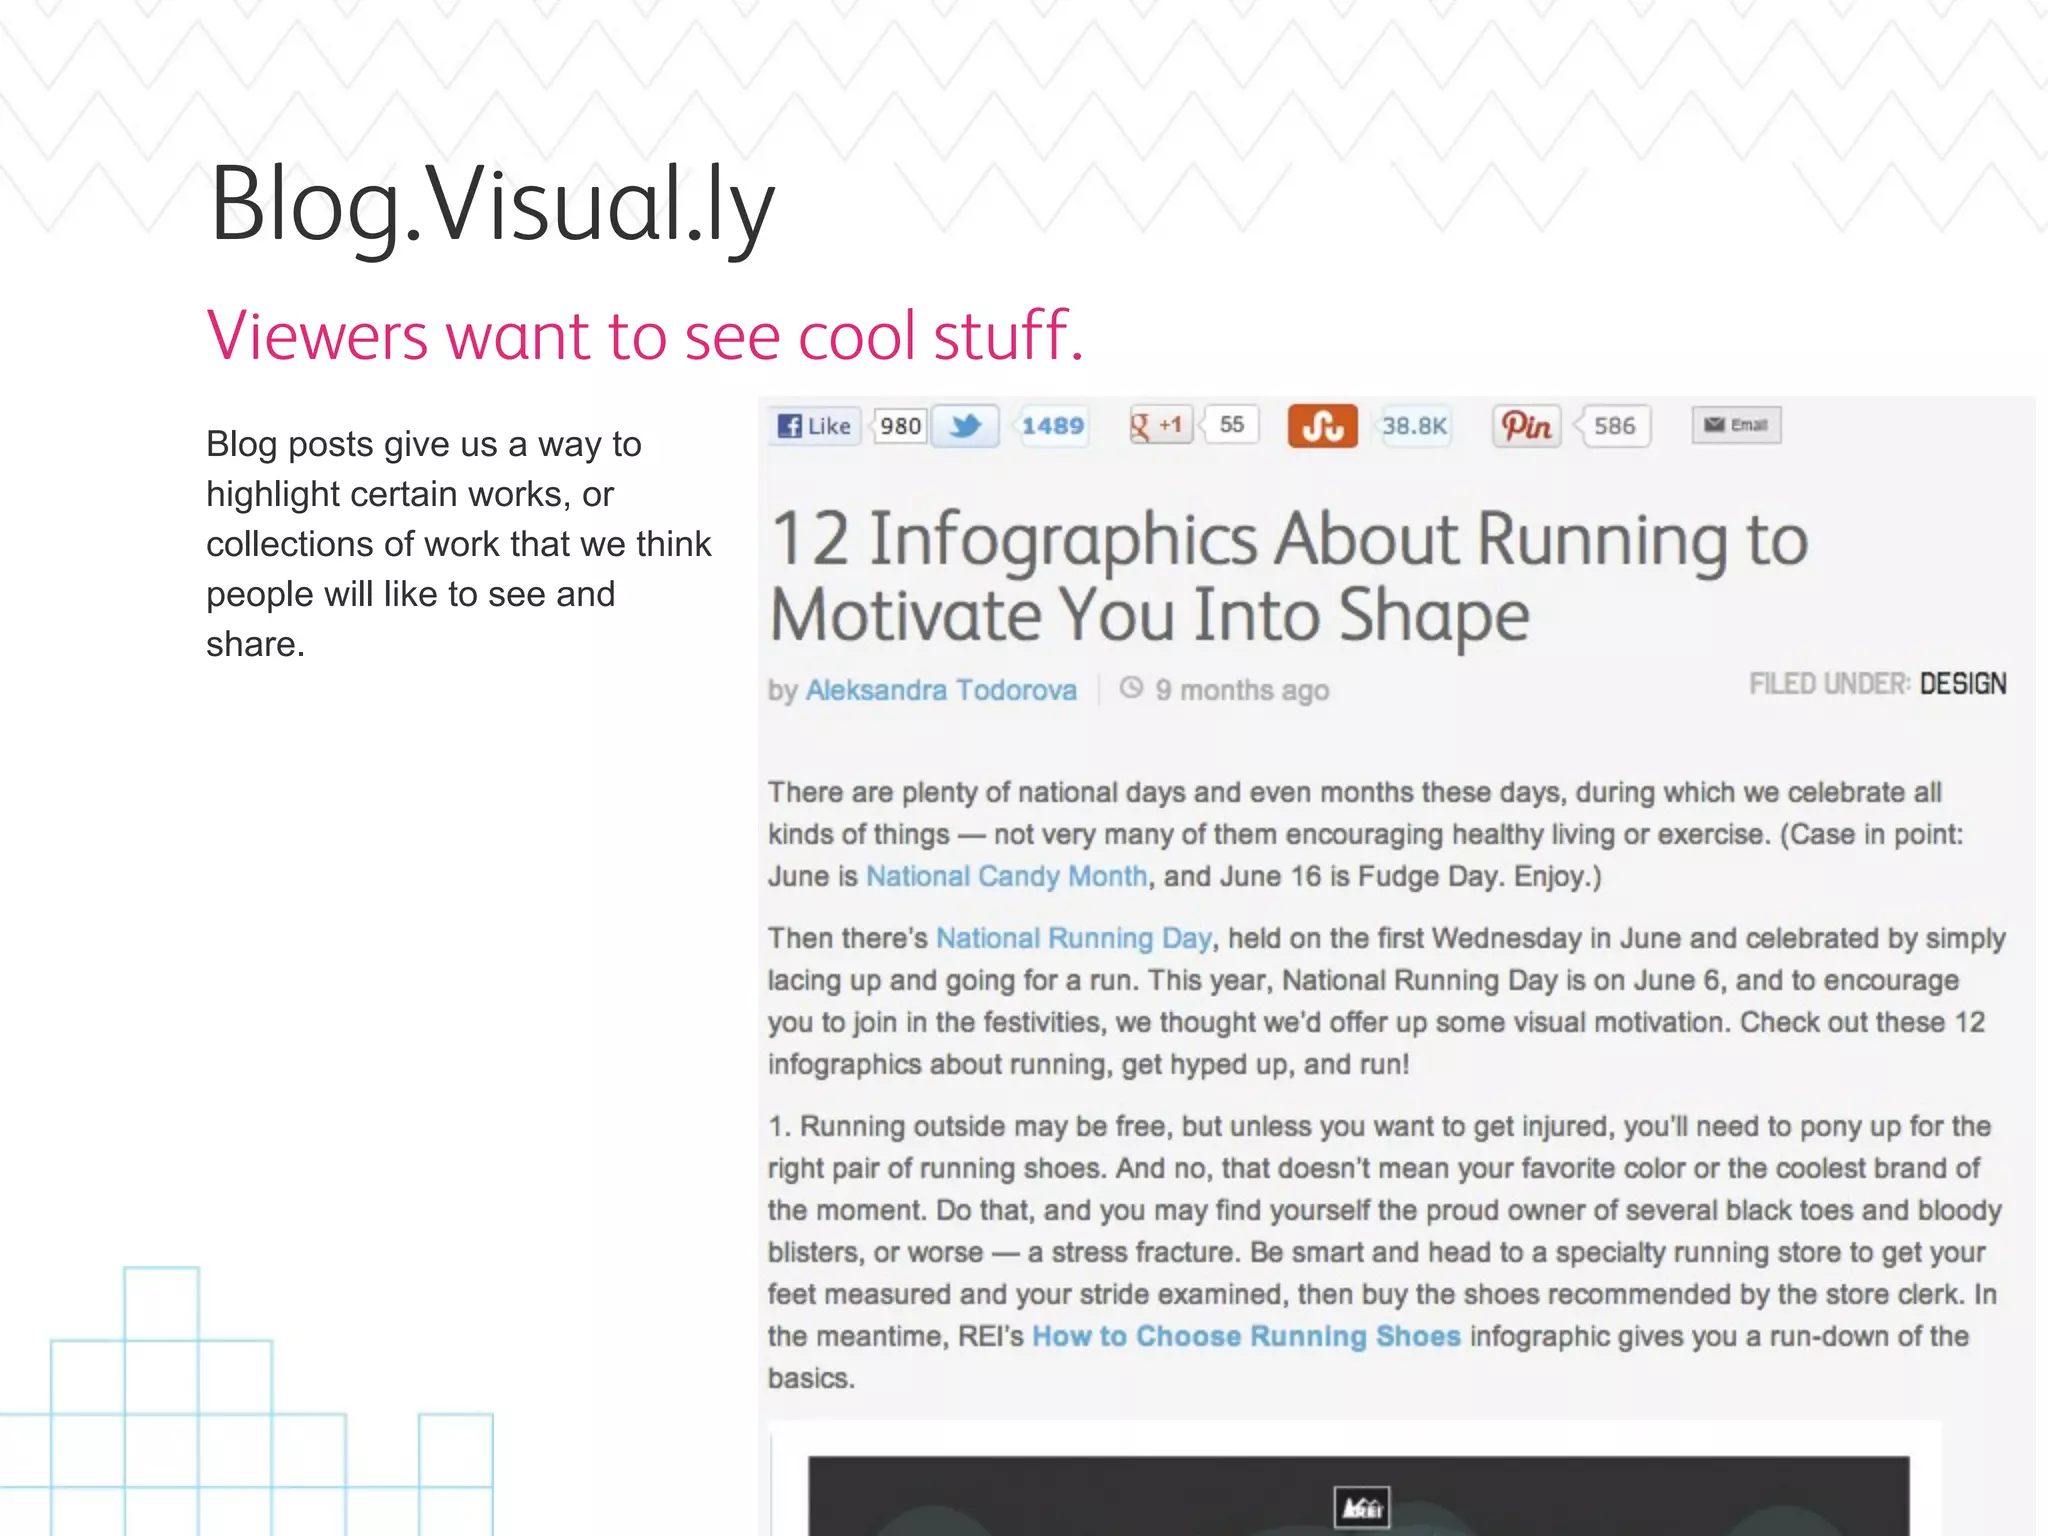Click the Viewers want to see cool stuff subtitle
Image resolution: width=2048 pixels, height=1536 pixels.
(645, 336)
